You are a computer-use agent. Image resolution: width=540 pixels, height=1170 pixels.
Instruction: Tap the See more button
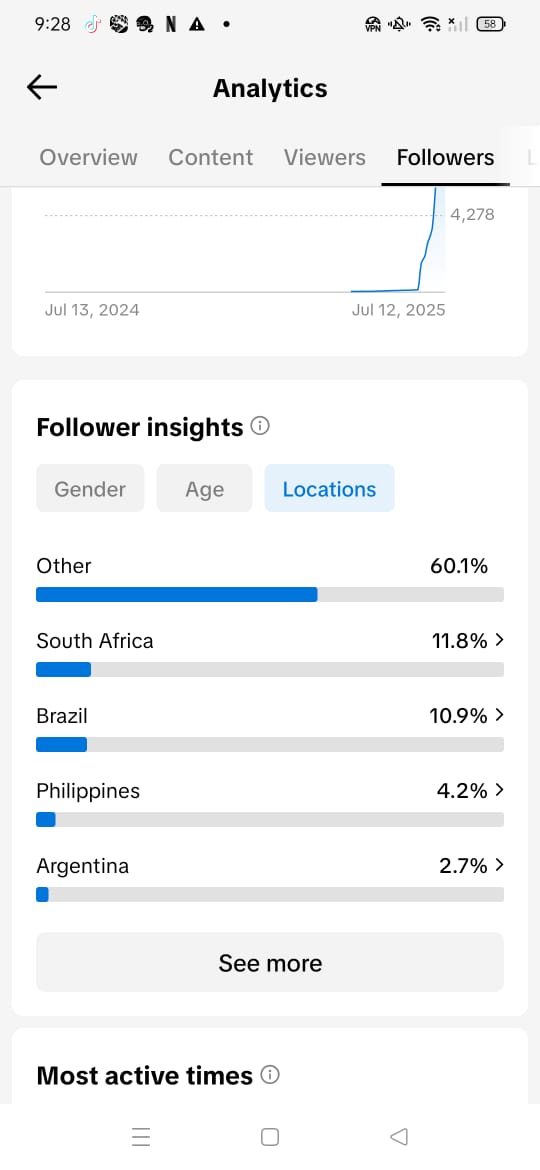point(270,963)
